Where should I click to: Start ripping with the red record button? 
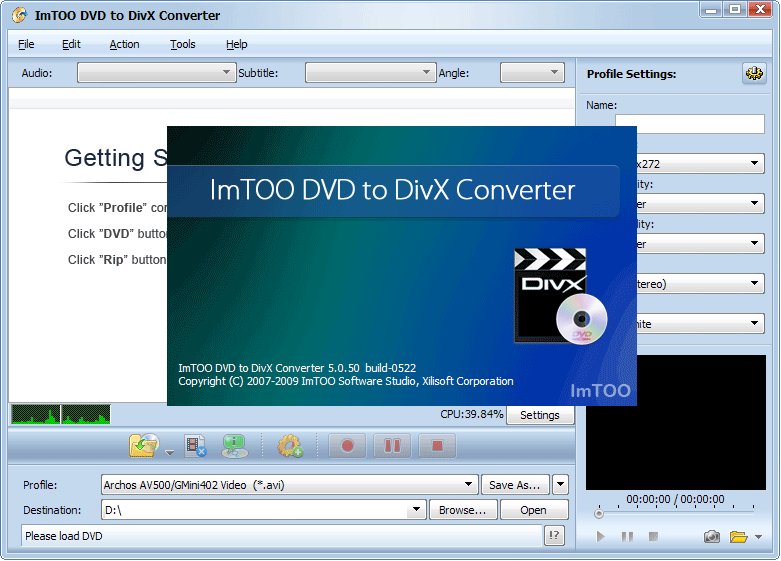348,445
